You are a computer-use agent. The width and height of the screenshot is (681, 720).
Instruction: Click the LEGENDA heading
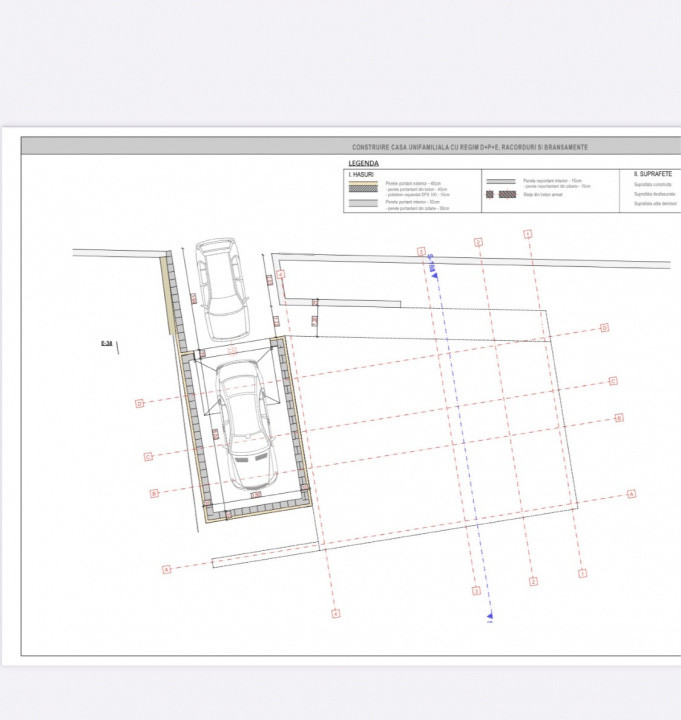click(x=363, y=162)
